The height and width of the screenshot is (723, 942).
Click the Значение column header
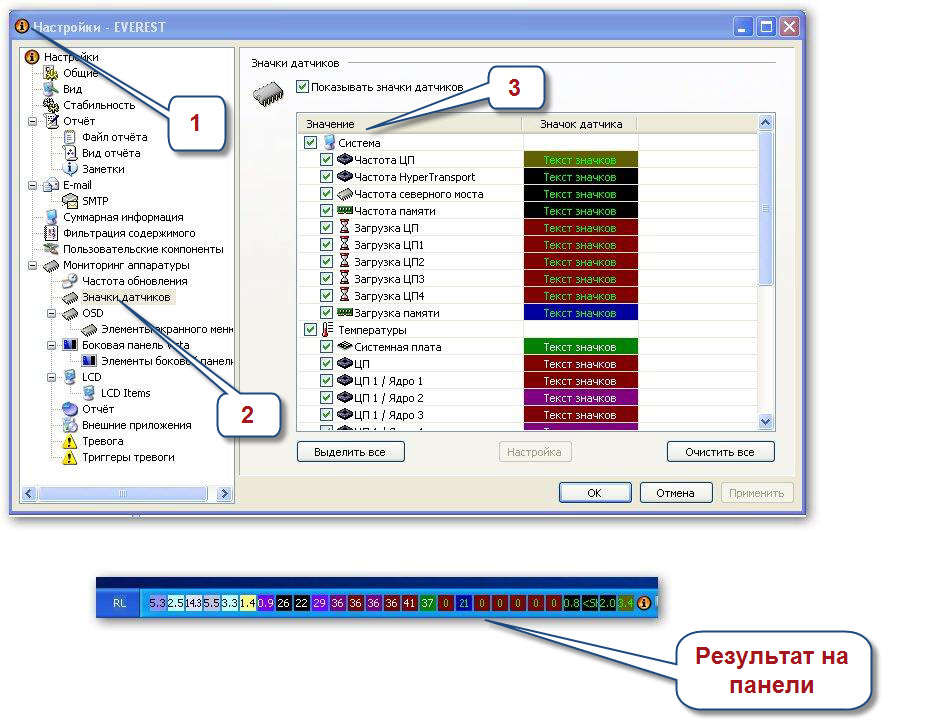tap(410, 124)
